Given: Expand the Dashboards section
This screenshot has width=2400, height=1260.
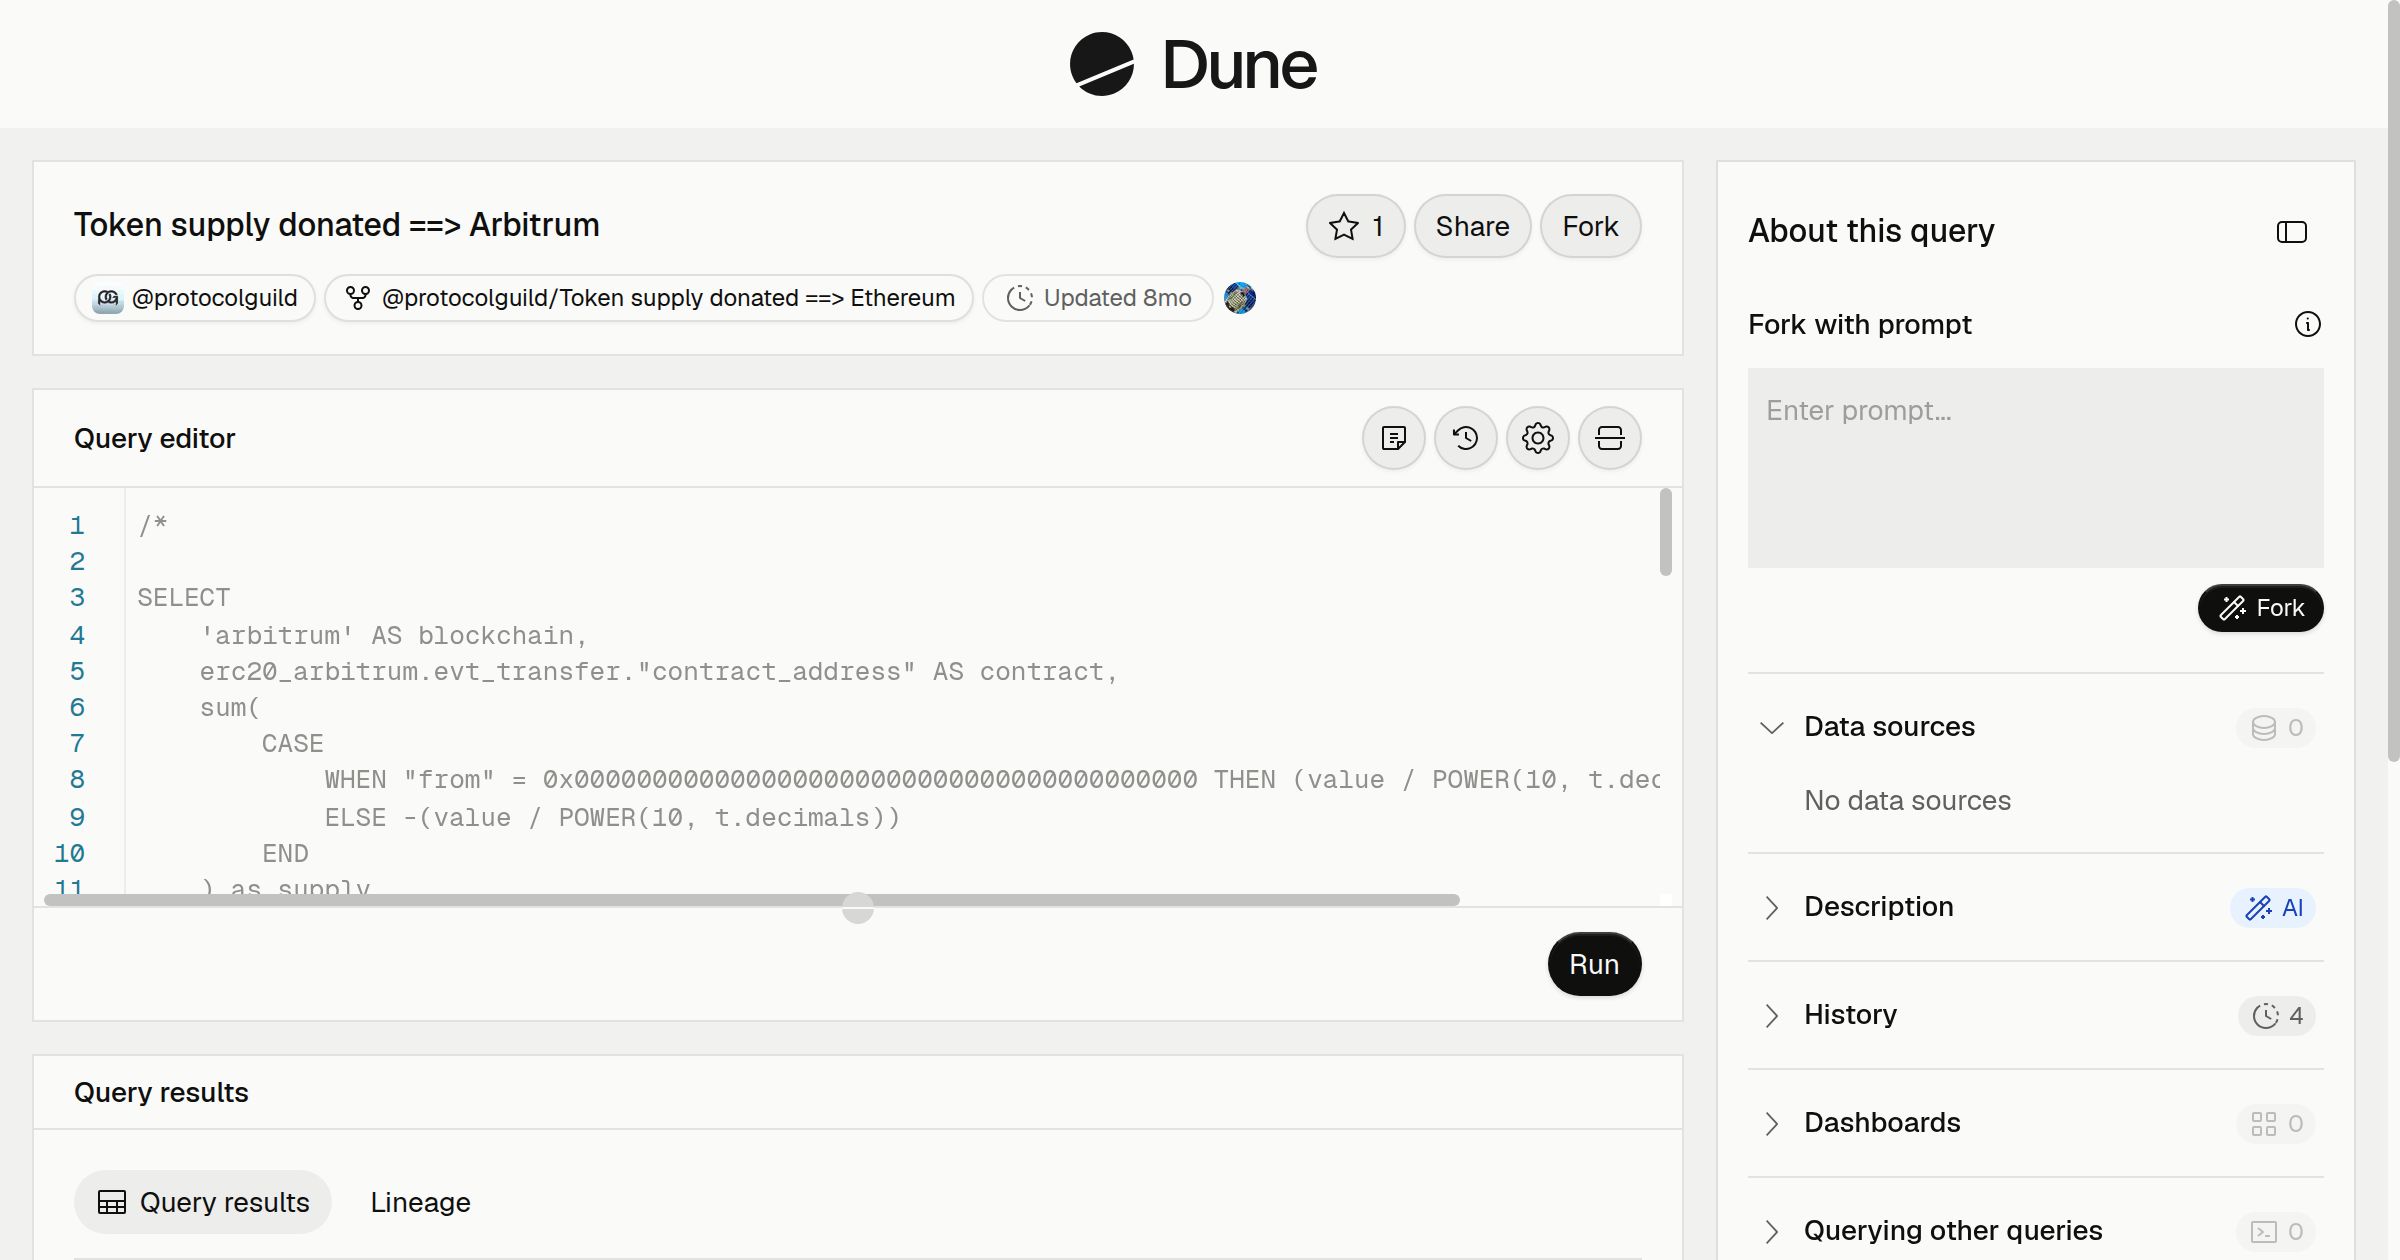Looking at the screenshot, I should tap(1772, 1123).
